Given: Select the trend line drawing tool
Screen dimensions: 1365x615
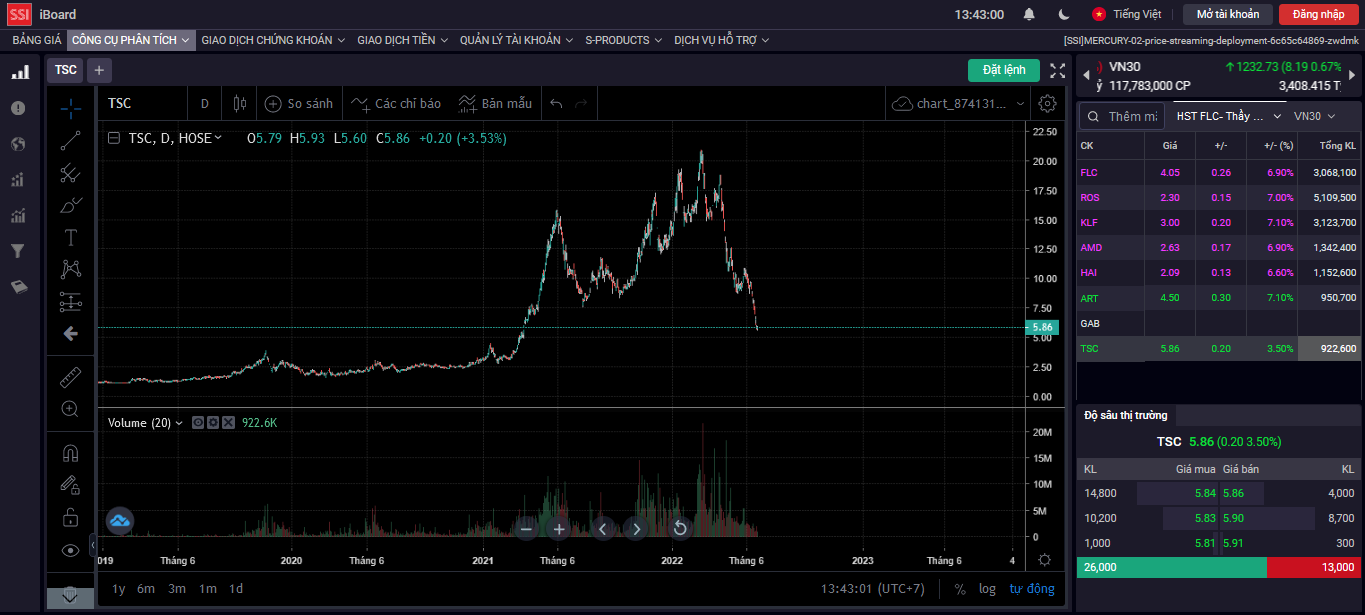Looking at the screenshot, I should [x=70, y=141].
